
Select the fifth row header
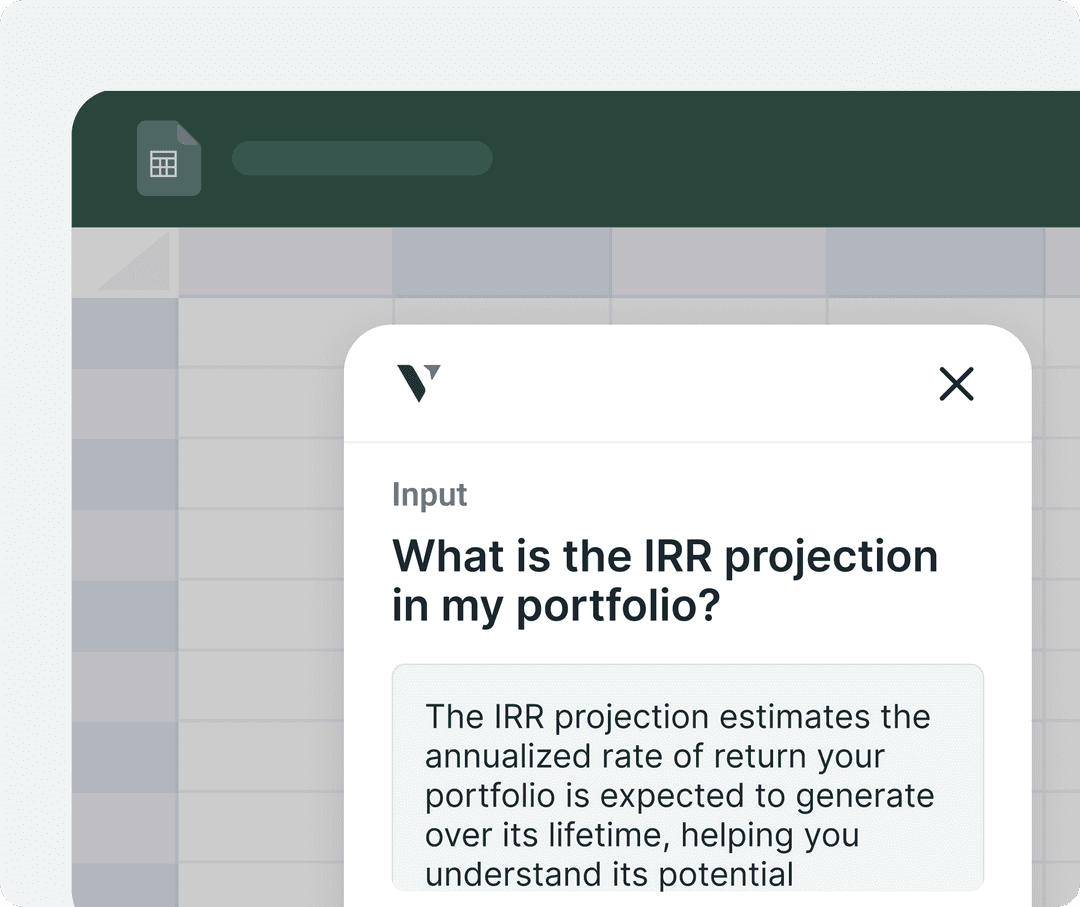125,616
